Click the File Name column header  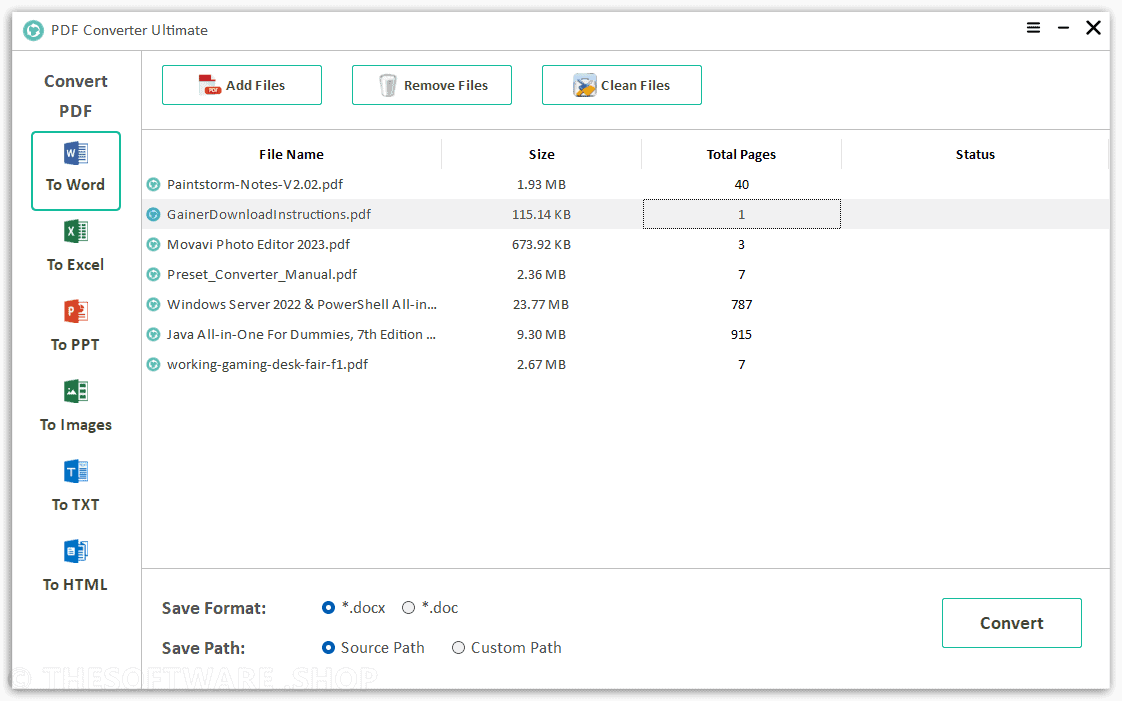(x=291, y=155)
